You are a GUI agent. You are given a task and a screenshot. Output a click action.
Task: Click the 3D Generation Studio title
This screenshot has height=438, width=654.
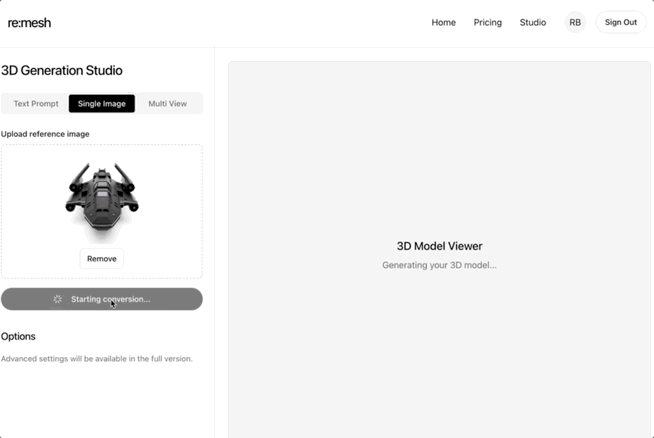tap(62, 70)
